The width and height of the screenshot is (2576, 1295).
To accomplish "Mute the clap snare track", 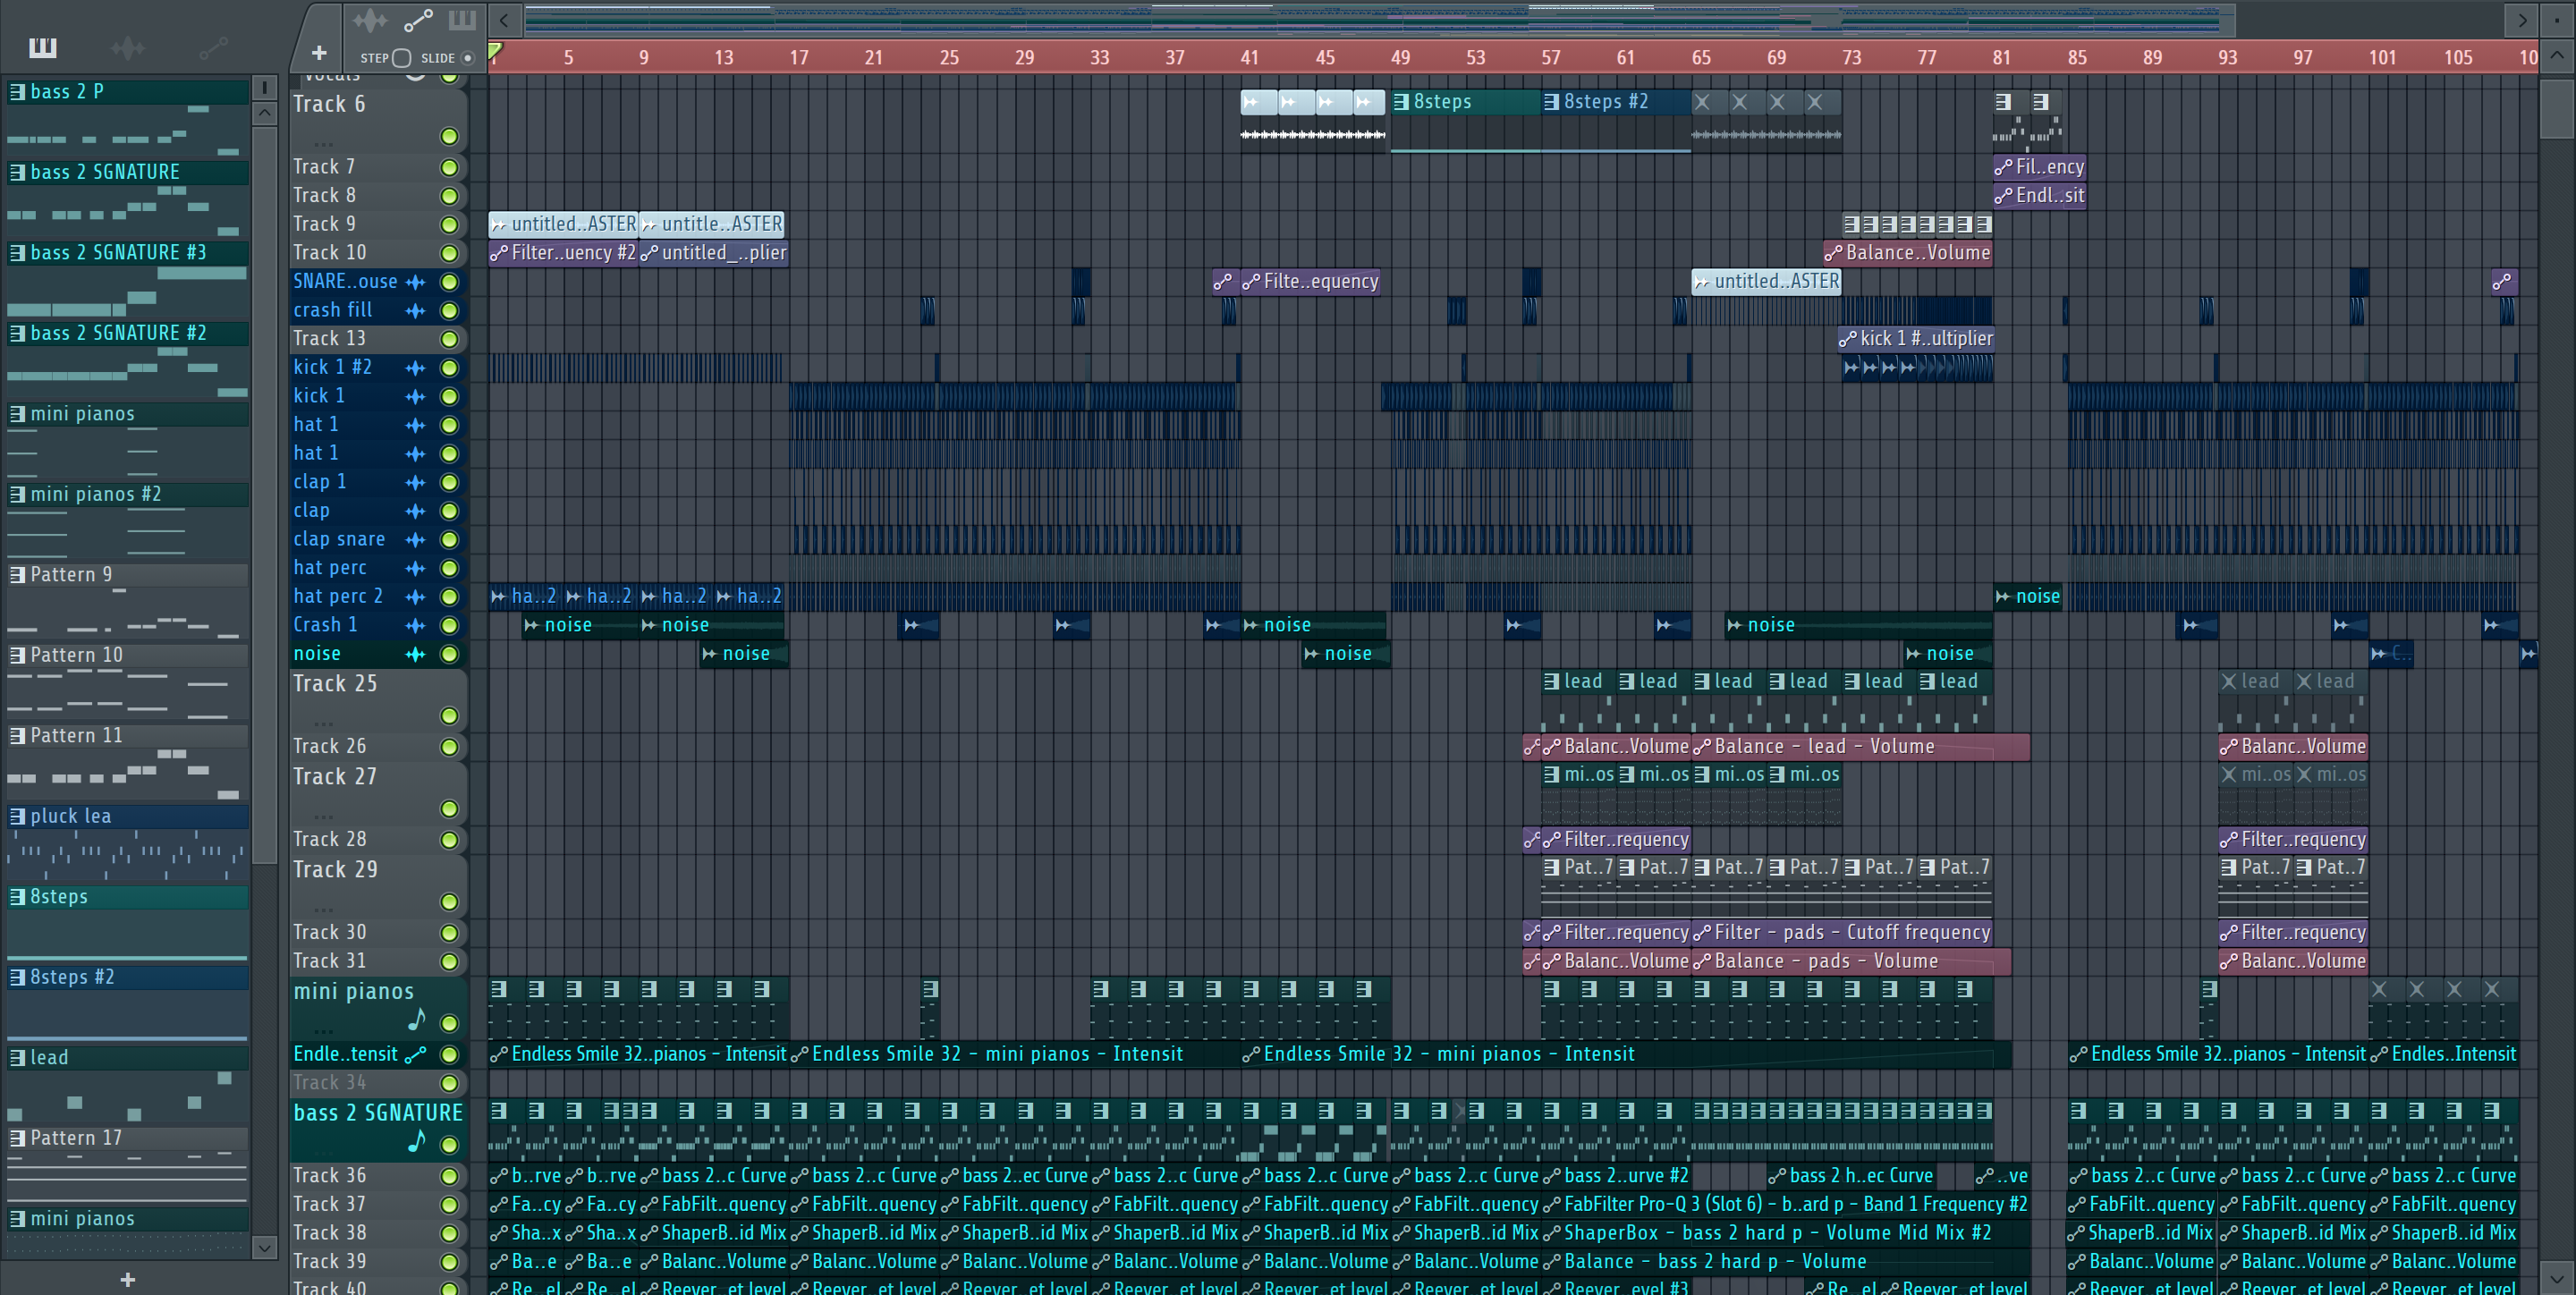I will 450,540.
